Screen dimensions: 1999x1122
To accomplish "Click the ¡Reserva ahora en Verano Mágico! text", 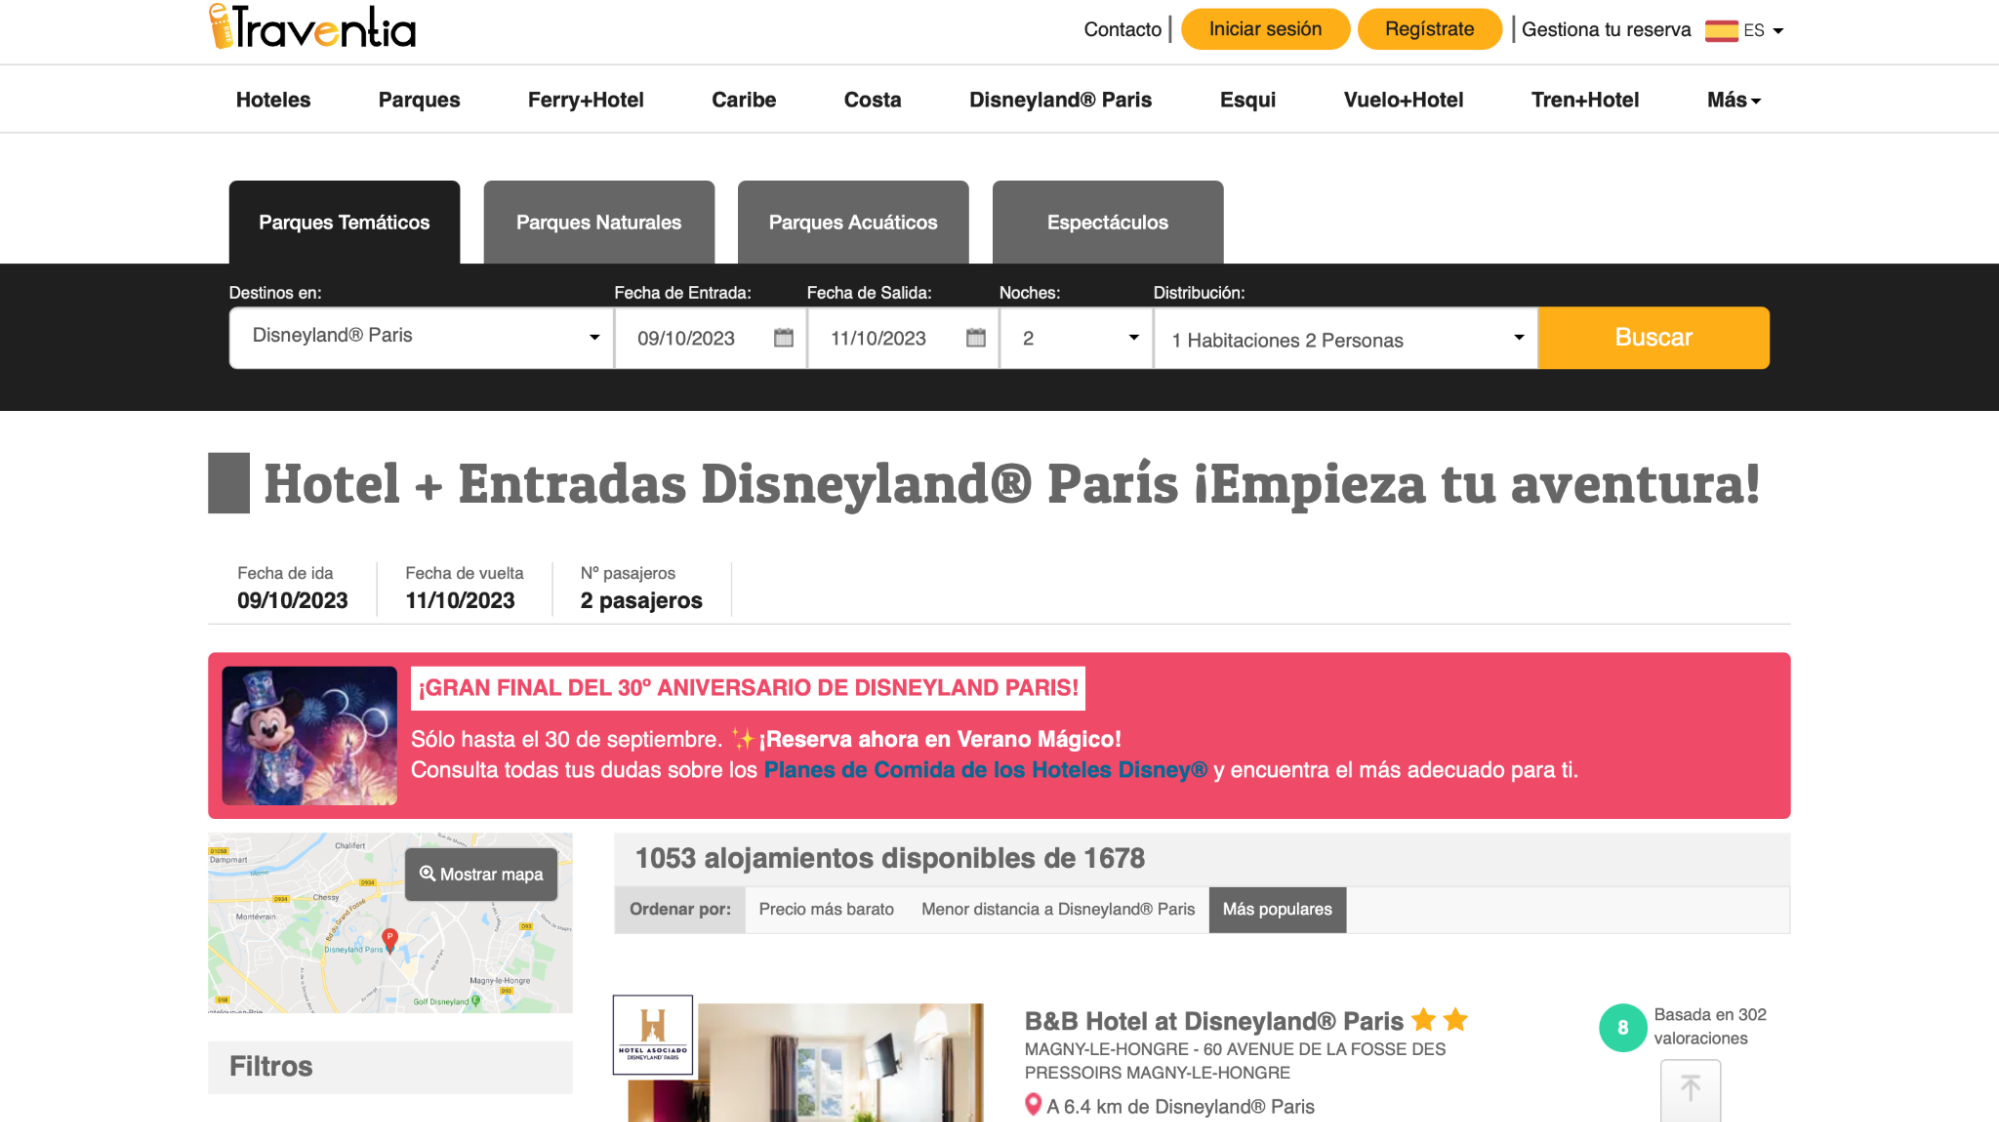I will coord(940,739).
